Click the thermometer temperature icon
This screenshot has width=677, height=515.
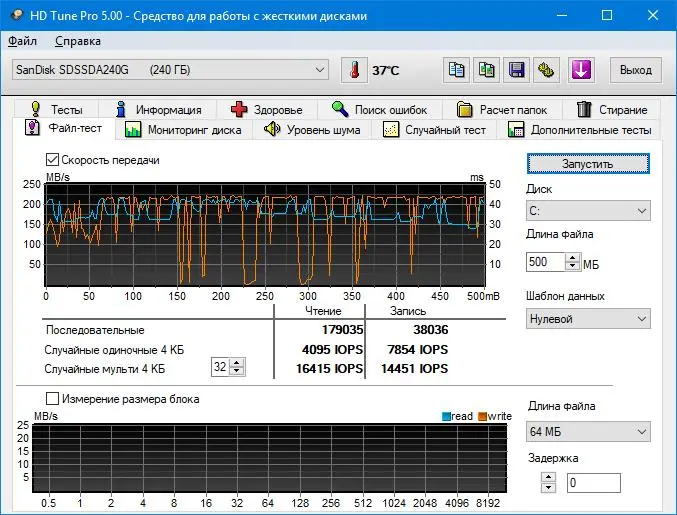(354, 70)
